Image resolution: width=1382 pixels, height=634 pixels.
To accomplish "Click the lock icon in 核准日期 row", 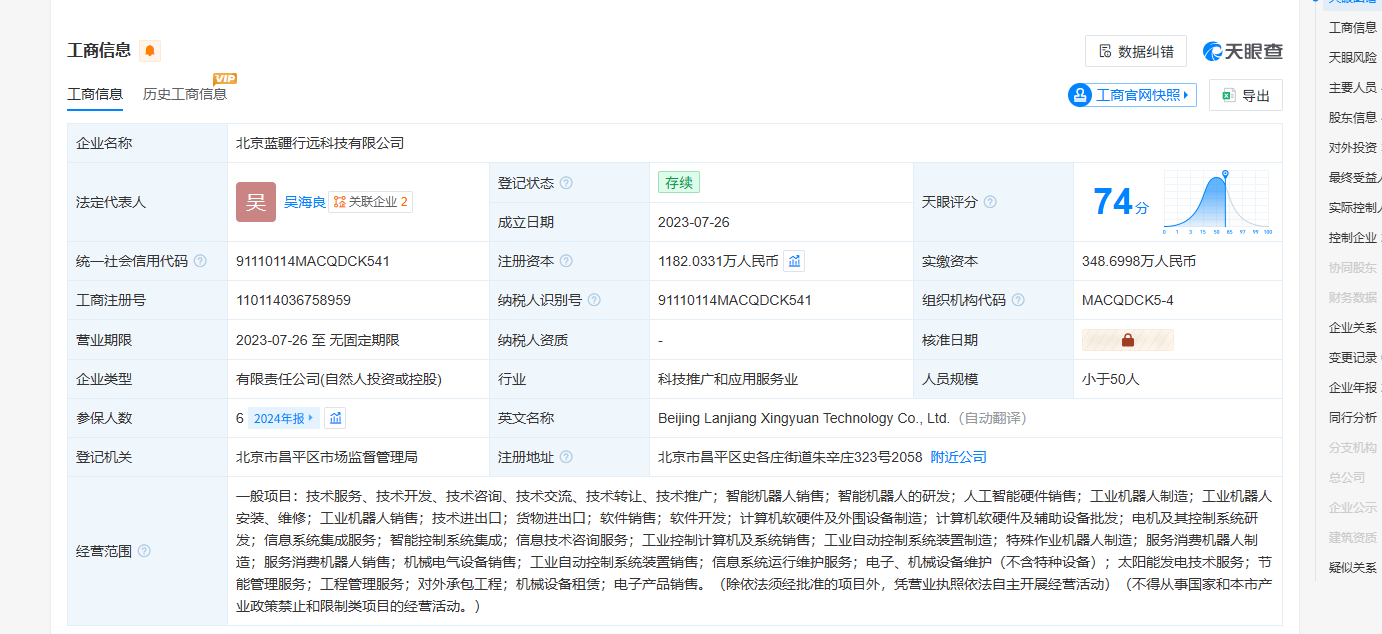I will [x=1127, y=340].
